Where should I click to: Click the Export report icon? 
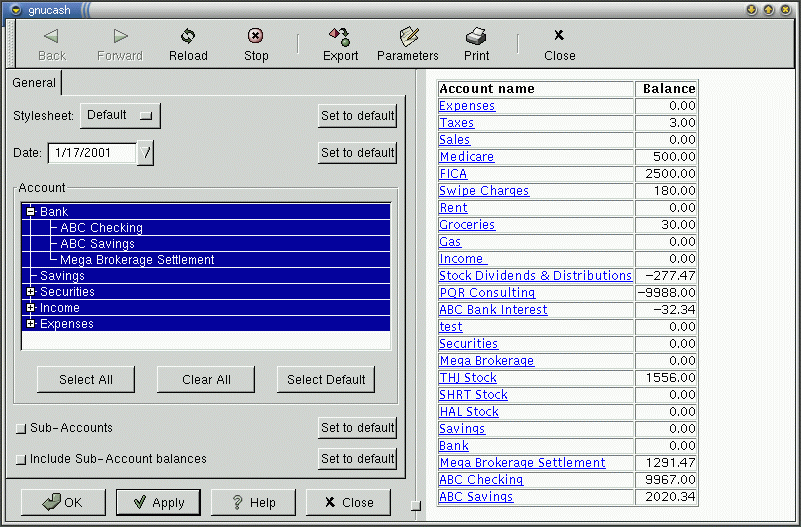pos(340,36)
